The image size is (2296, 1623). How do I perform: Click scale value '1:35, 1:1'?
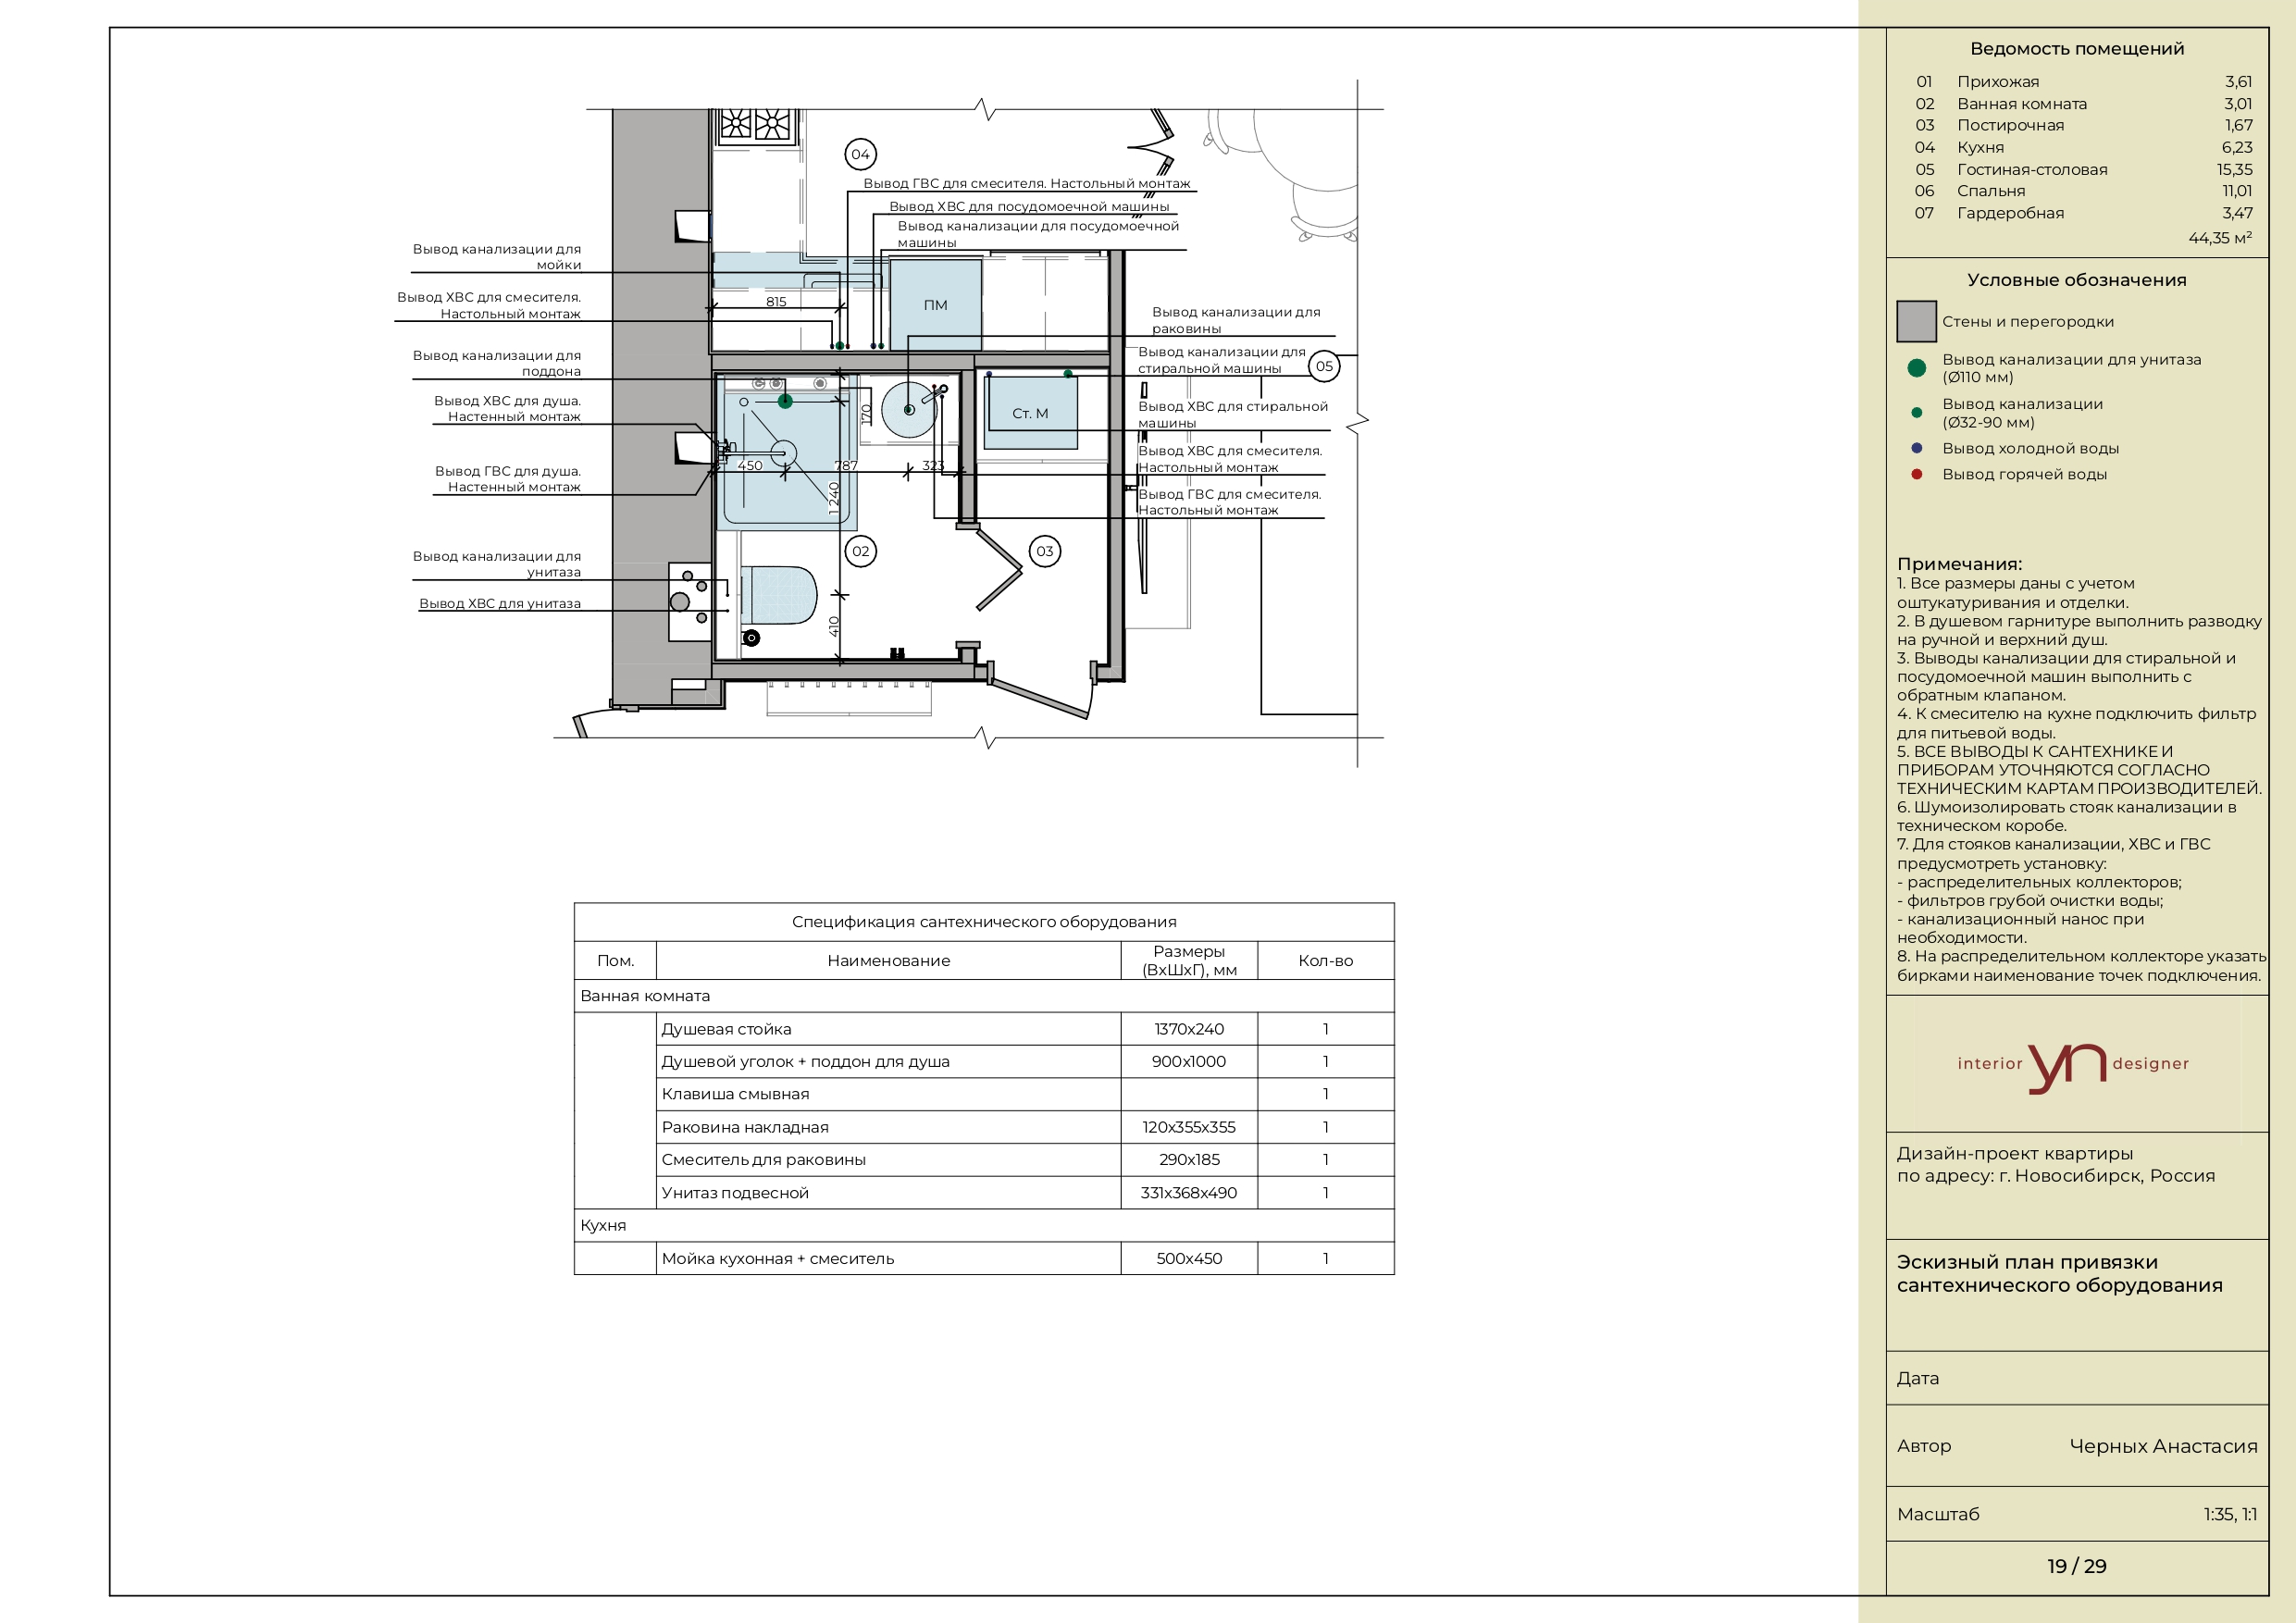2230,1514
